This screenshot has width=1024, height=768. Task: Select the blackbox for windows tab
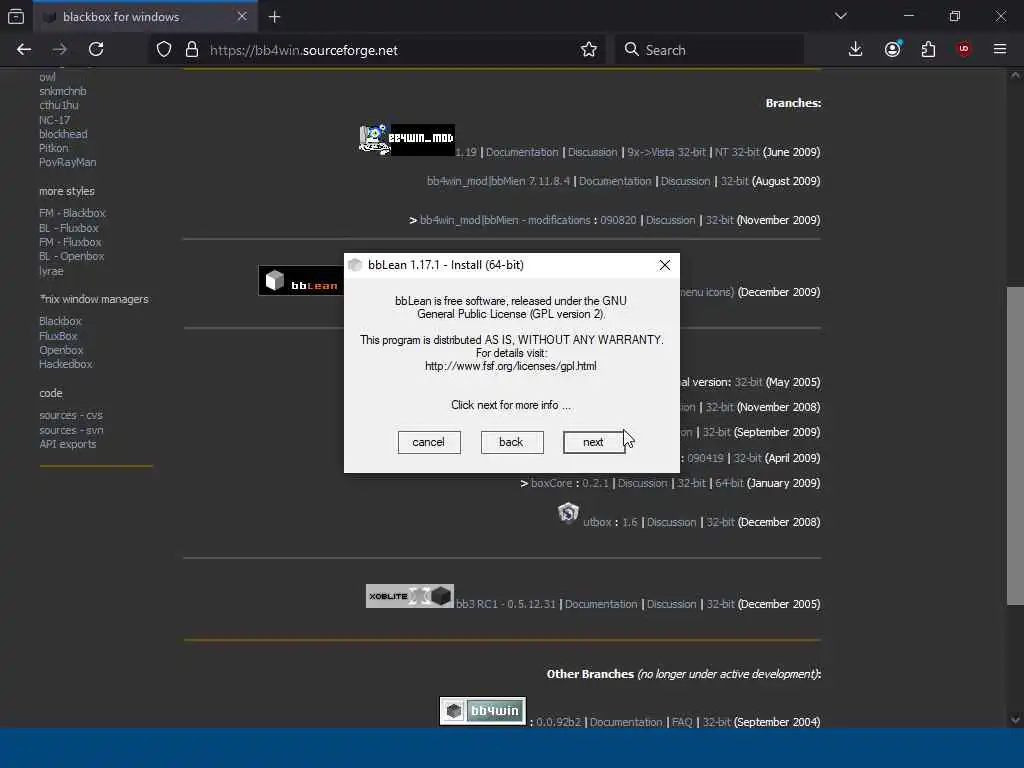click(145, 16)
